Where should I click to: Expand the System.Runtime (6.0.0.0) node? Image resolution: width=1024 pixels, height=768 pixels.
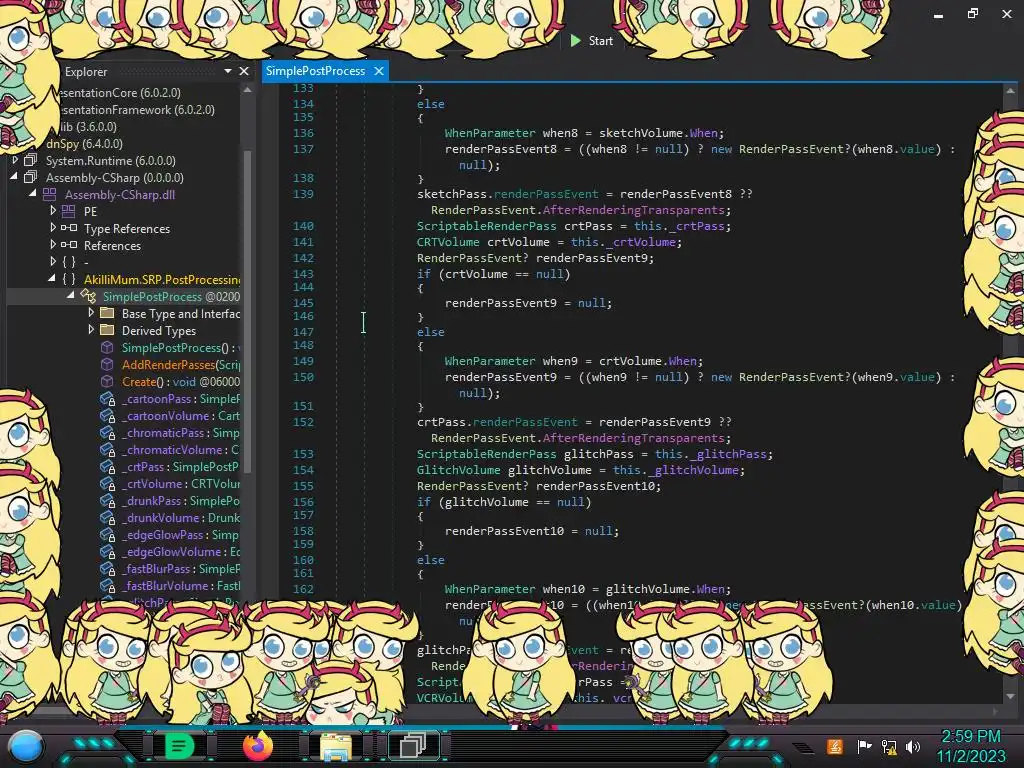pyautogui.click(x=15, y=160)
